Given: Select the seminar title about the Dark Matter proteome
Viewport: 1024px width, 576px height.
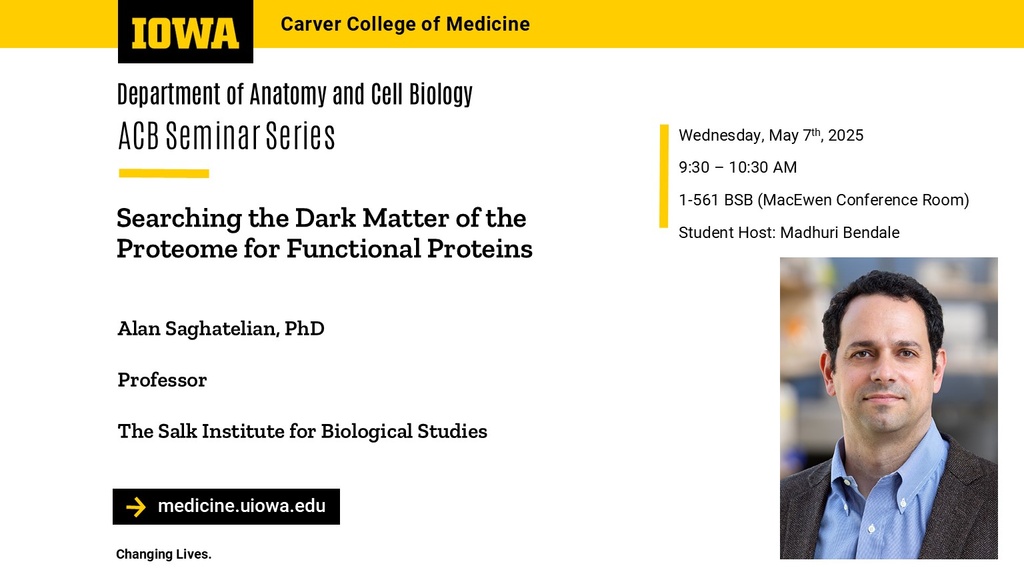Looking at the screenshot, I should point(323,233).
